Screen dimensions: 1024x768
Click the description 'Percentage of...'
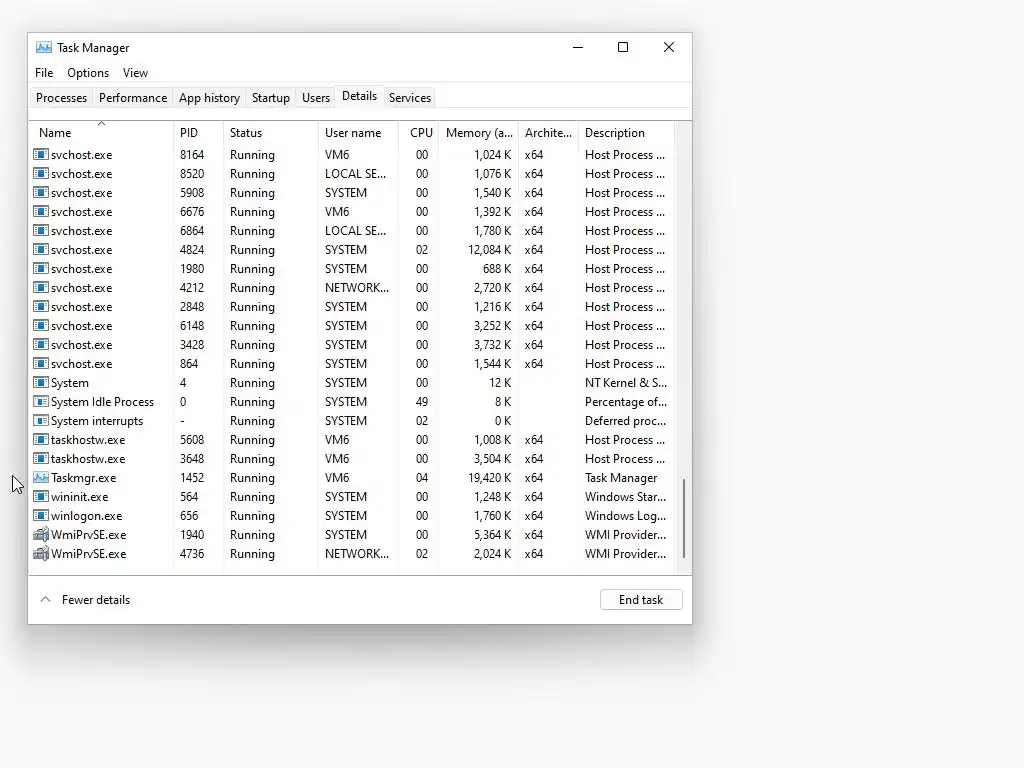pyautogui.click(x=626, y=402)
